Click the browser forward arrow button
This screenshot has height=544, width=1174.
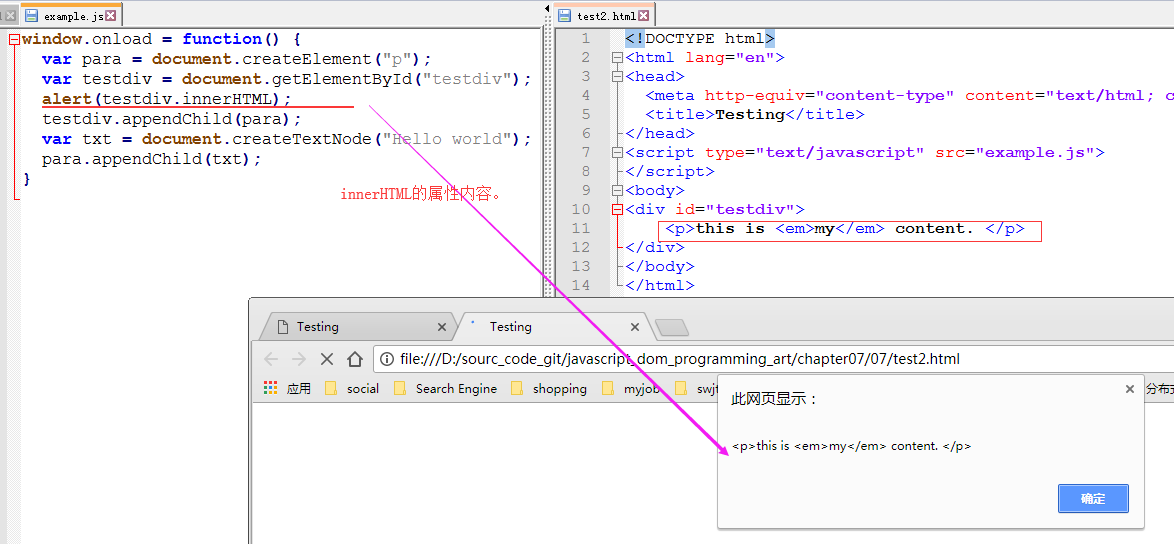[298, 359]
